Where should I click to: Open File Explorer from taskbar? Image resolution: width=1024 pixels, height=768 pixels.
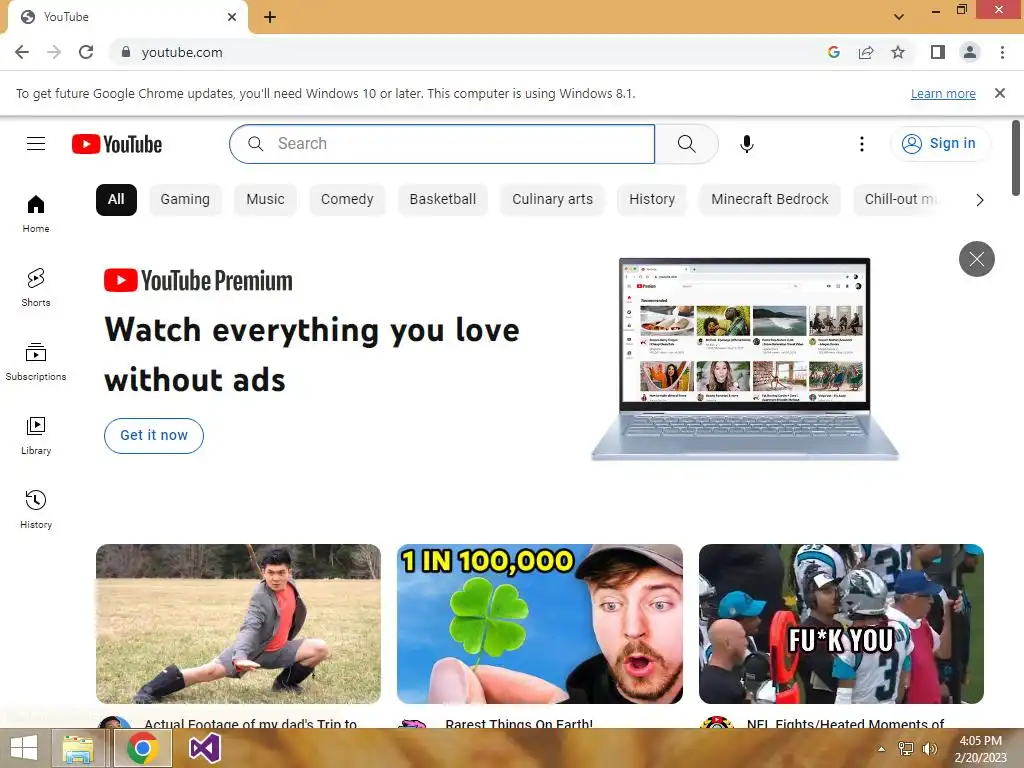point(78,748)
